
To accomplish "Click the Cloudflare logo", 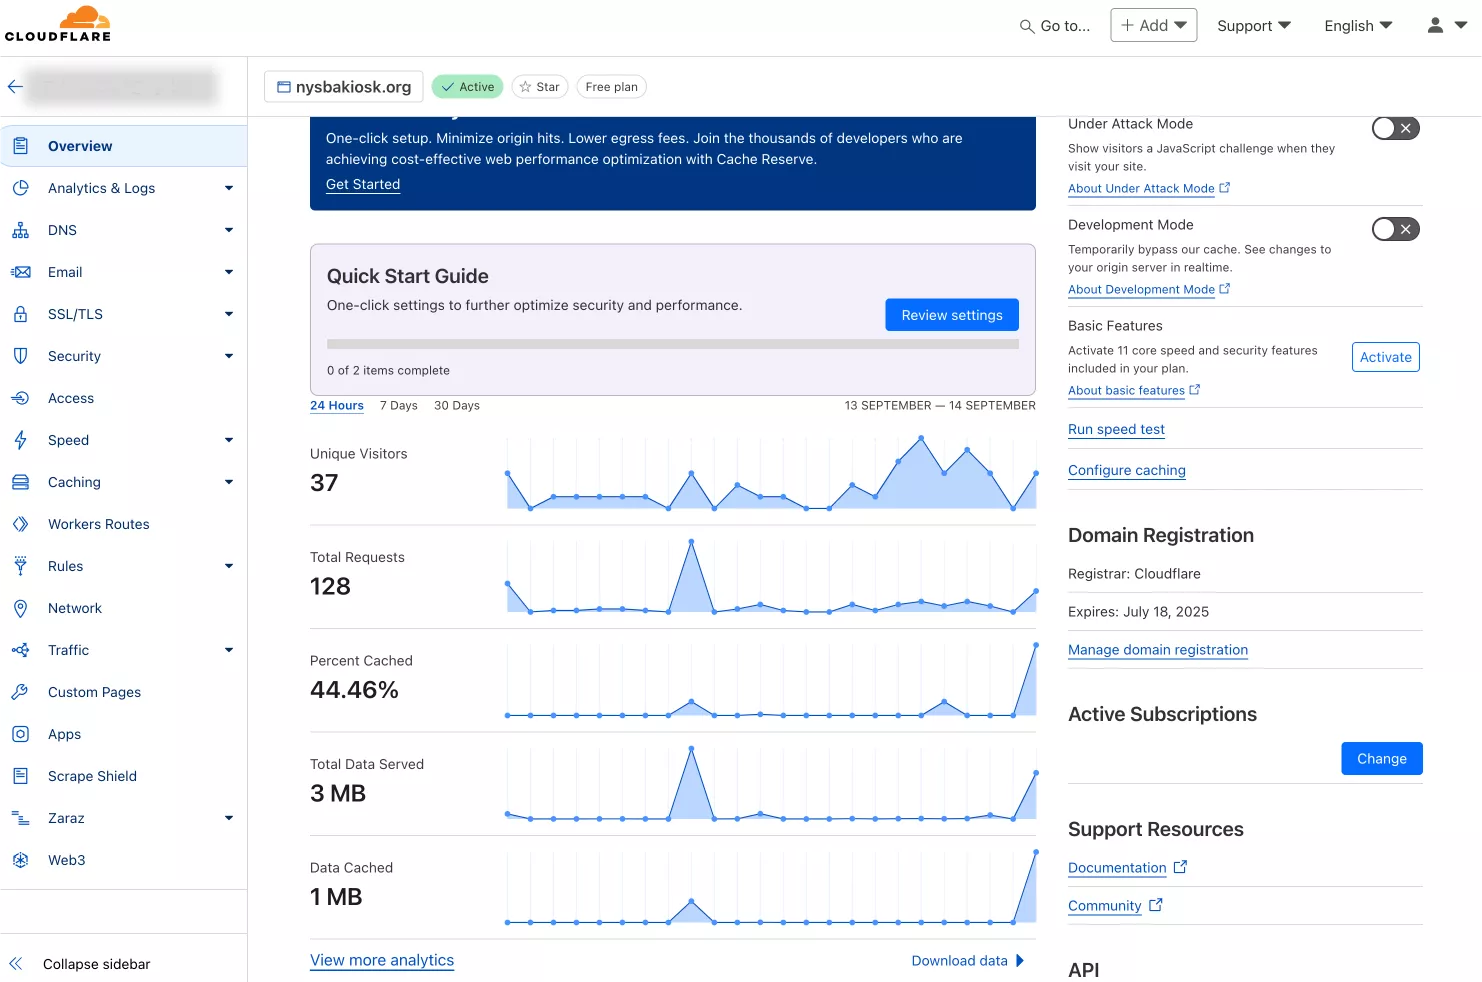I will pyautogui.click(x=58, y=25).
